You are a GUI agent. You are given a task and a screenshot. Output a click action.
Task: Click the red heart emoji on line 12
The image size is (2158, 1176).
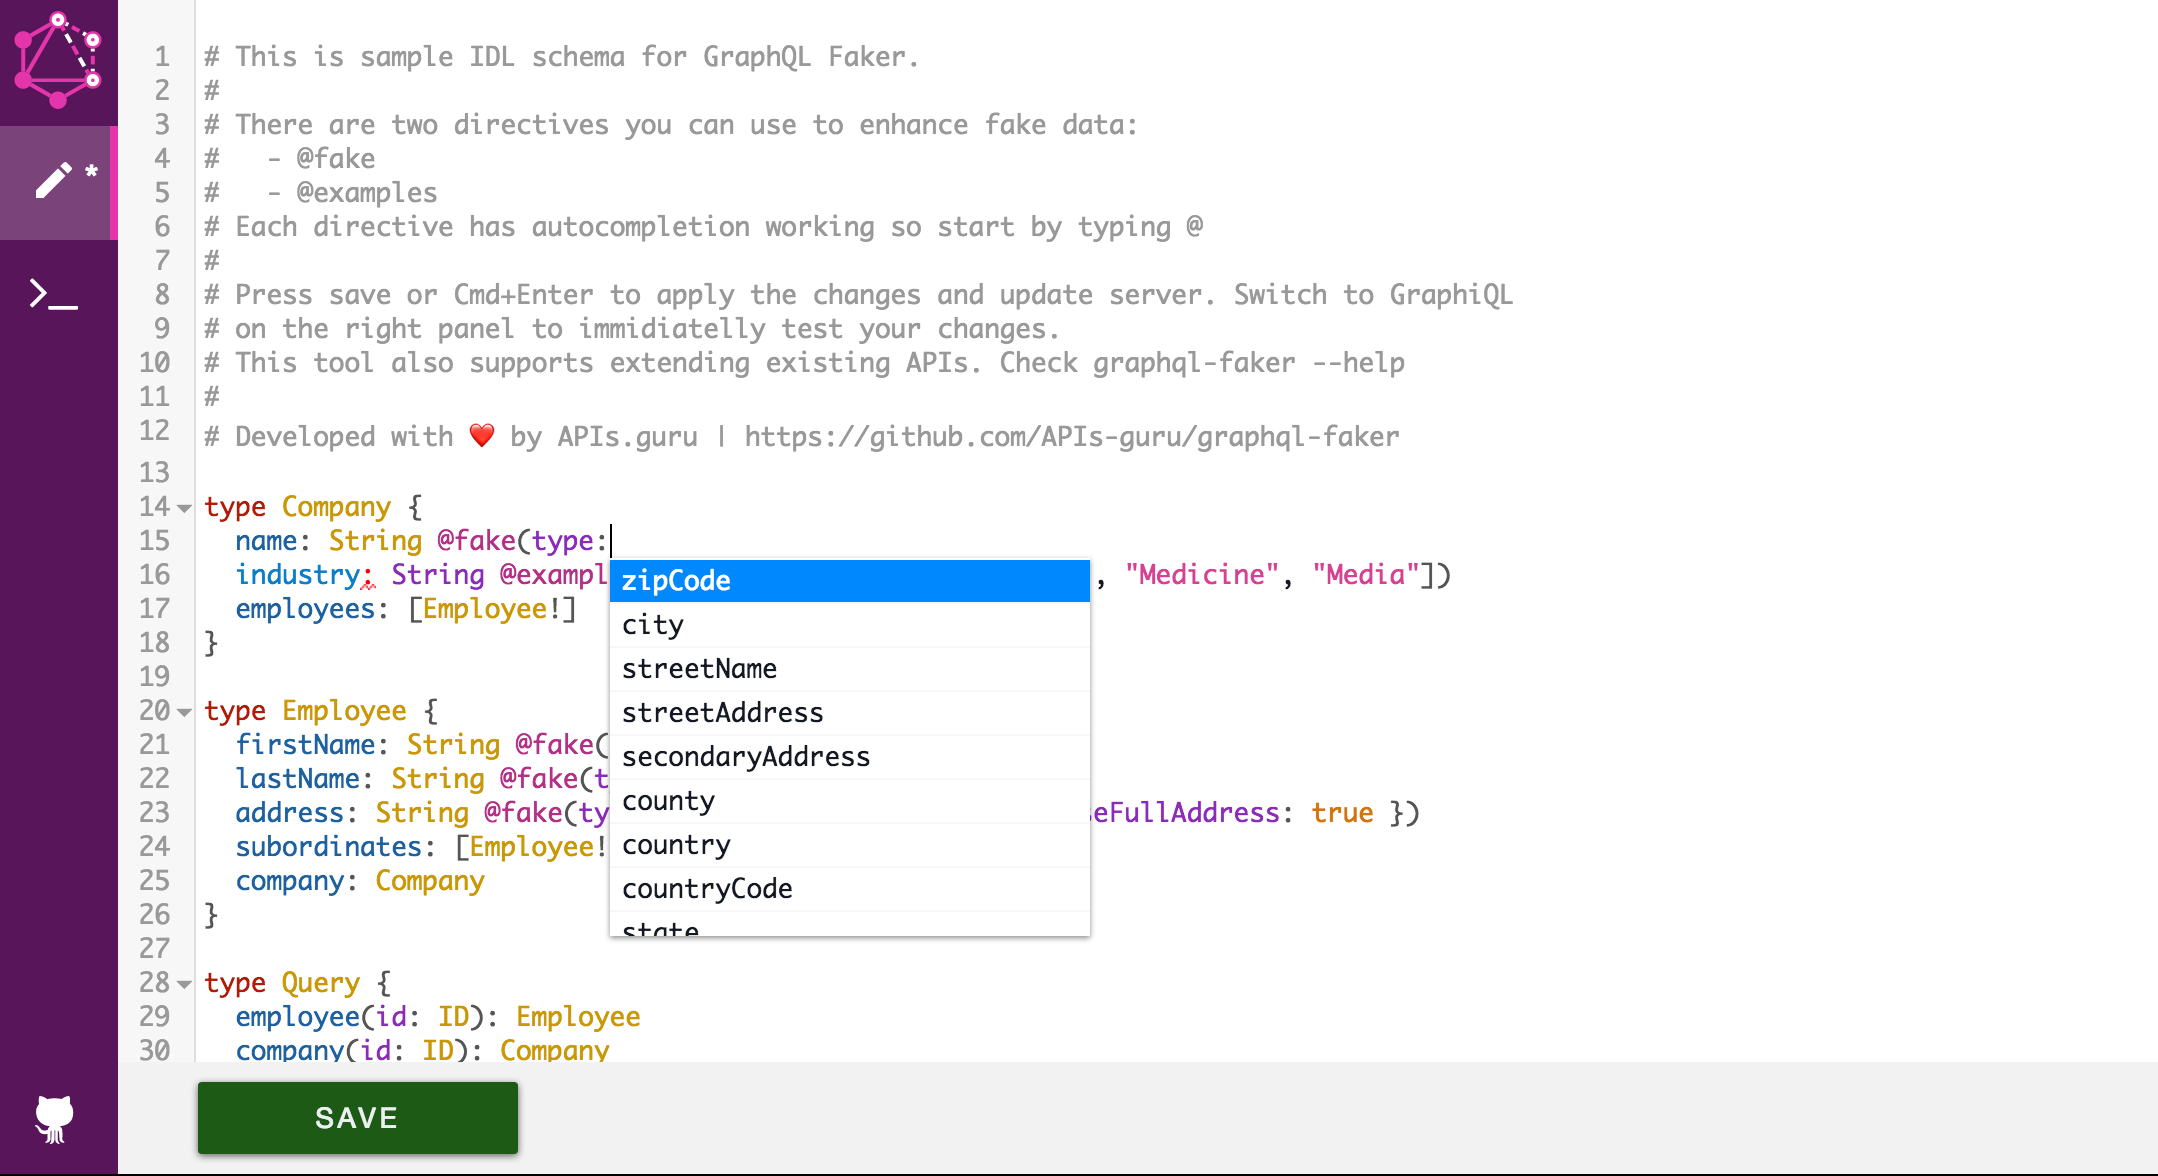(x=482, y=436)
